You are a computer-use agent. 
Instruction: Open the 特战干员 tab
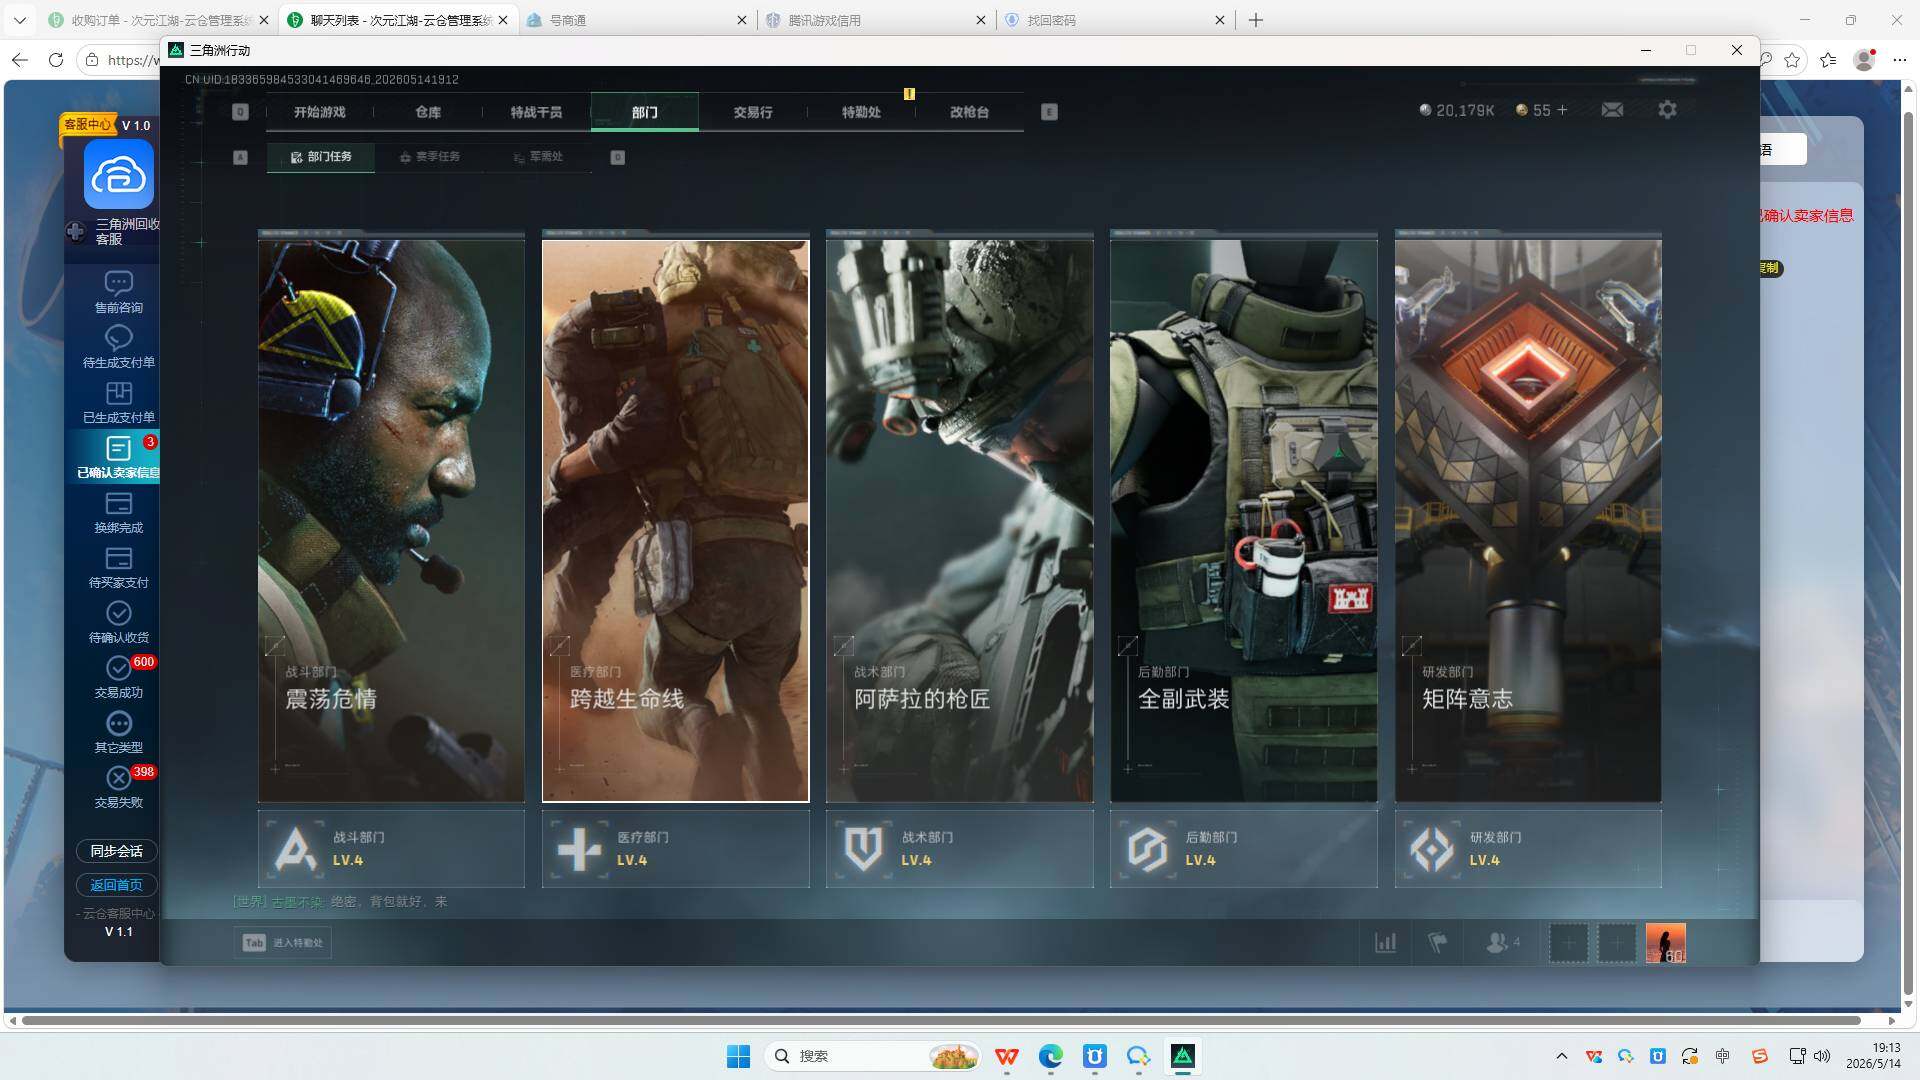tap(536, 112)
